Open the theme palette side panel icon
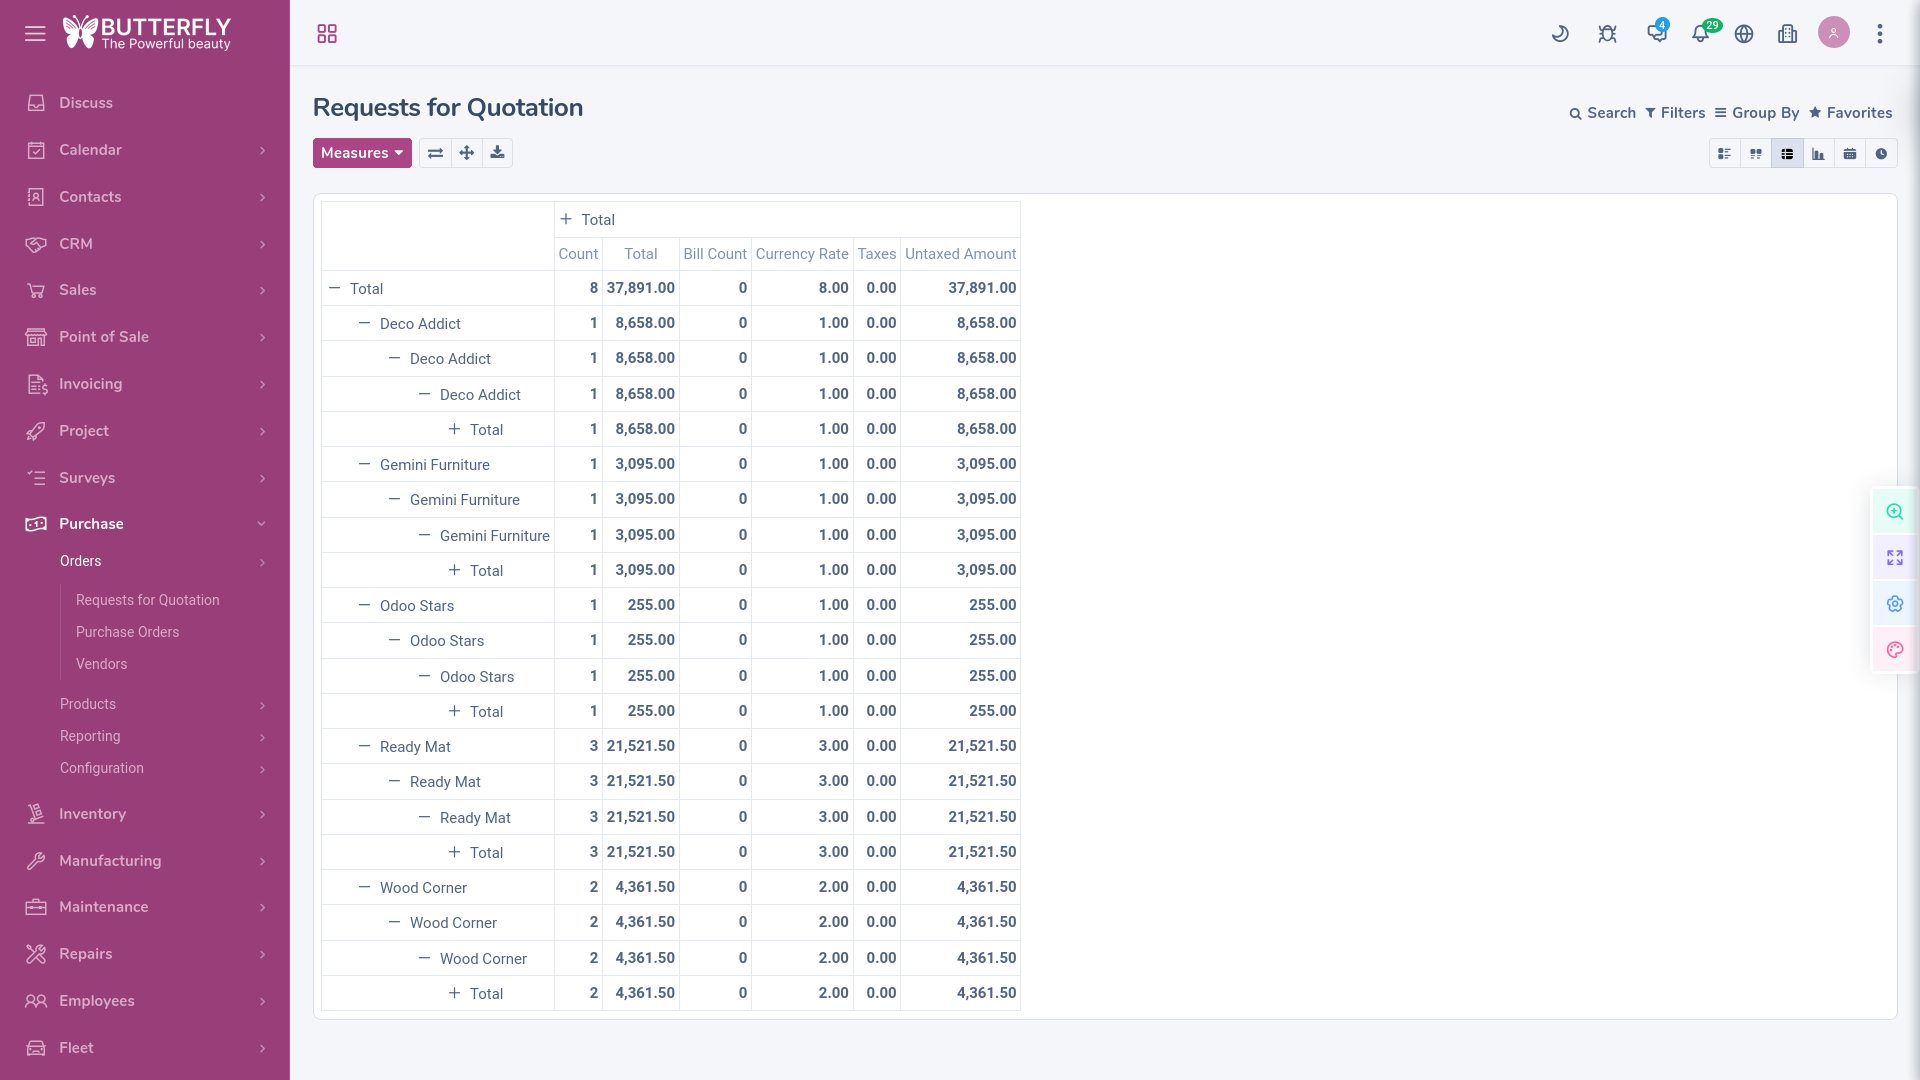Image resolution: width=1920 pixels, height=1080 pixels. [x=1895, y=650]
